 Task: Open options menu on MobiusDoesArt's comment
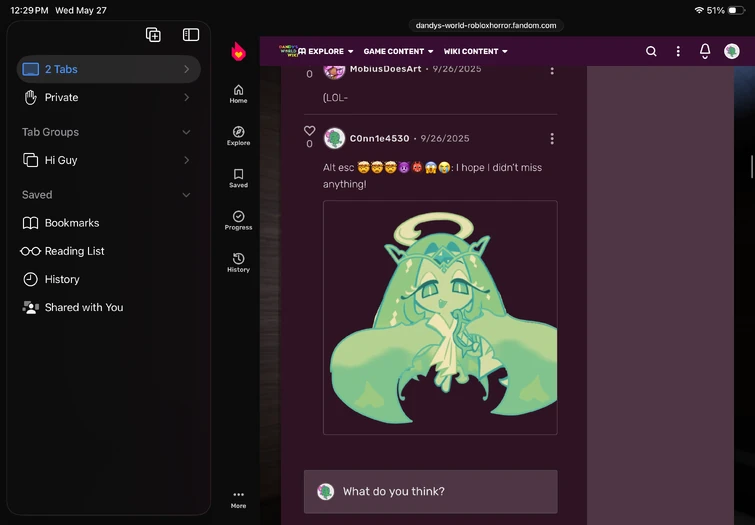pos(552,70)
